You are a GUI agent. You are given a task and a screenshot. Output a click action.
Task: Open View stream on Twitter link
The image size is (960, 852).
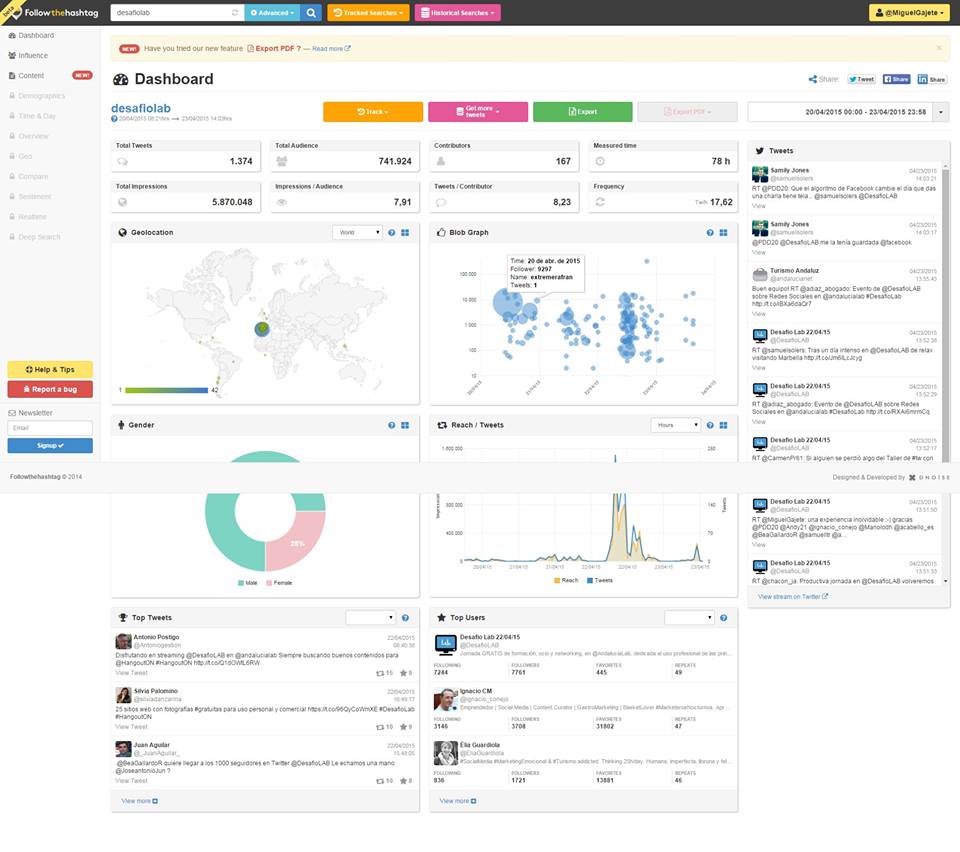(793, 596)
